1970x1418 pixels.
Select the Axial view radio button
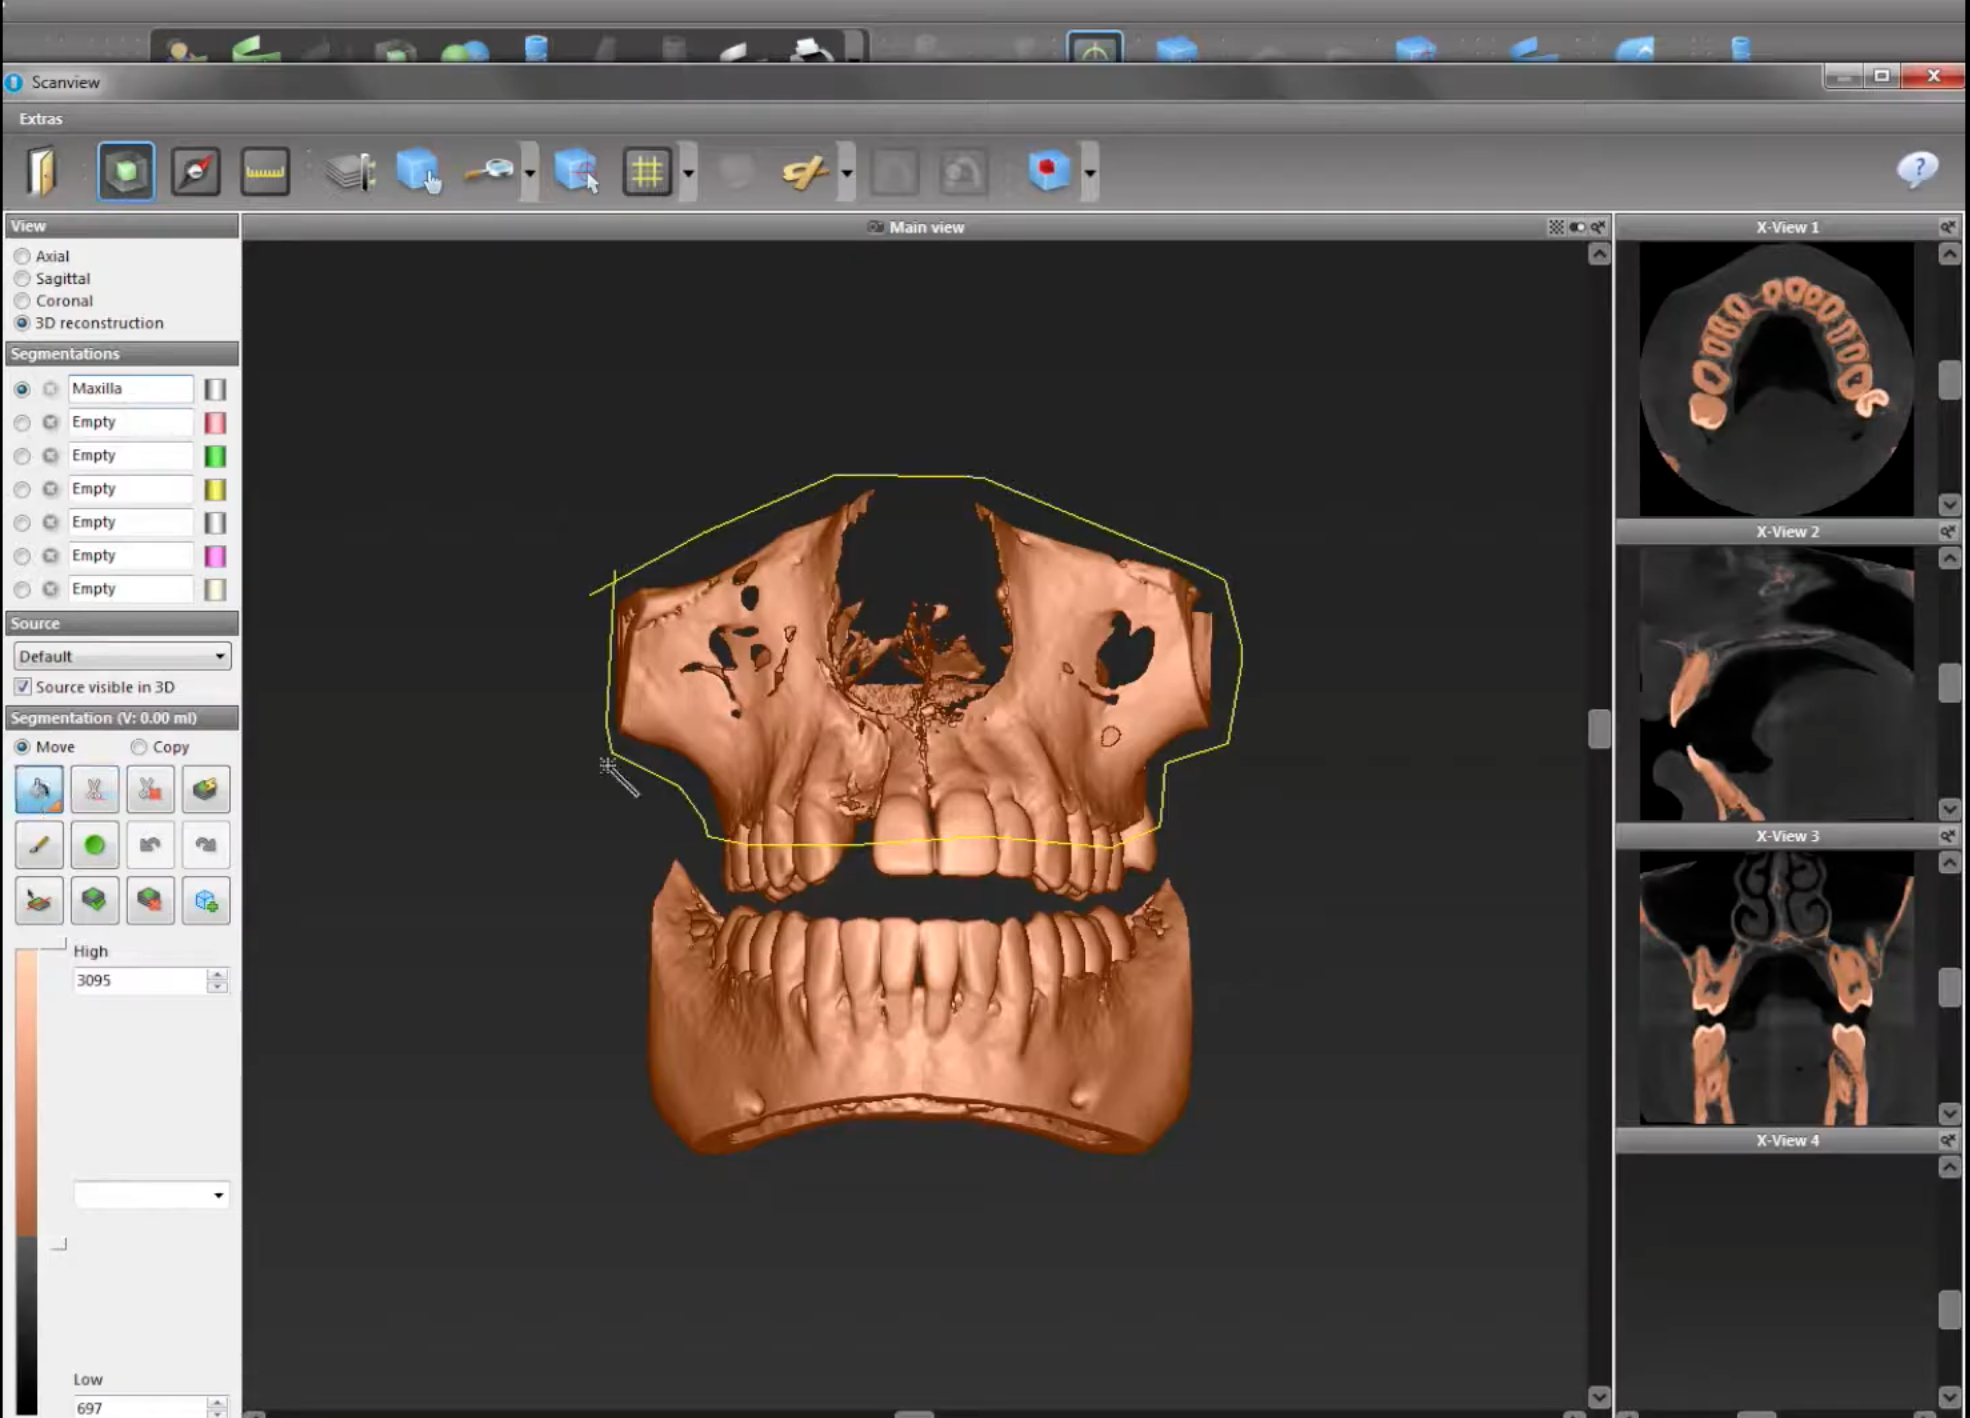[x=22, y=256]
